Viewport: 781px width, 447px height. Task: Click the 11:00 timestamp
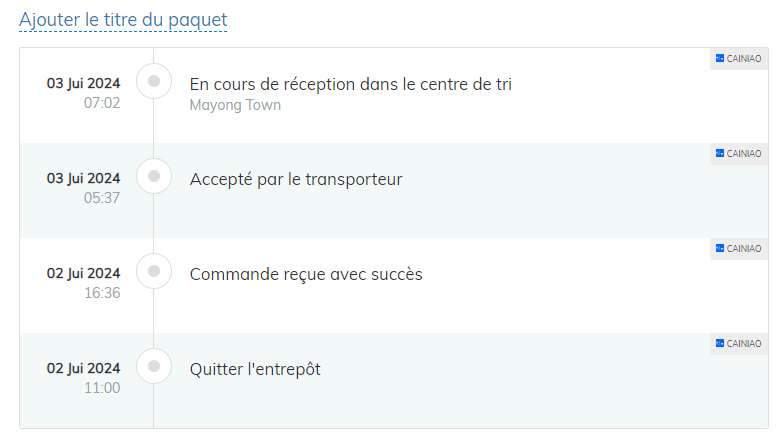point(102,388)
